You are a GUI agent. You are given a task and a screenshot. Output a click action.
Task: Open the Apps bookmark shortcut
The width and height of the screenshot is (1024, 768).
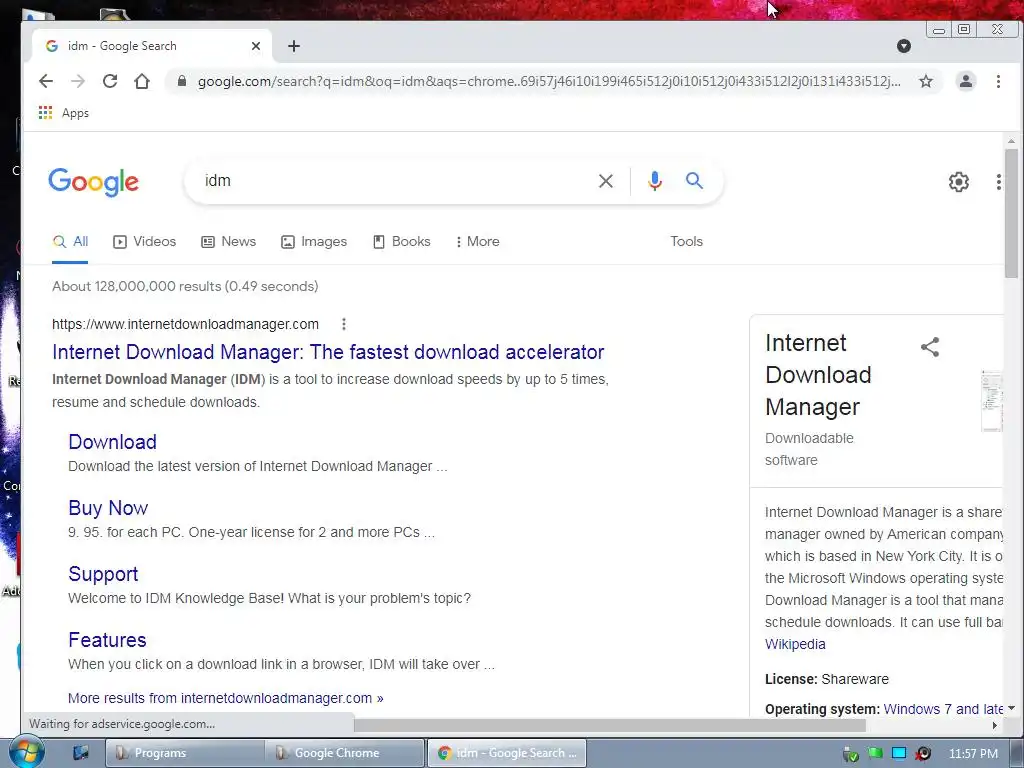(63, 113)
